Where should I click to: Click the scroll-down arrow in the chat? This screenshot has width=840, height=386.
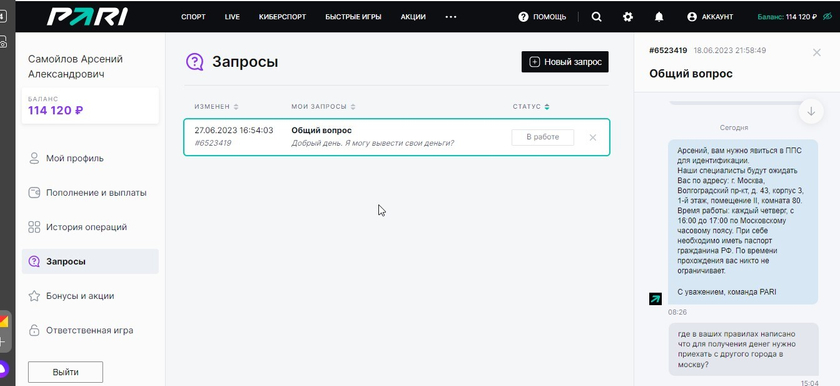click(x=811, y=111)
